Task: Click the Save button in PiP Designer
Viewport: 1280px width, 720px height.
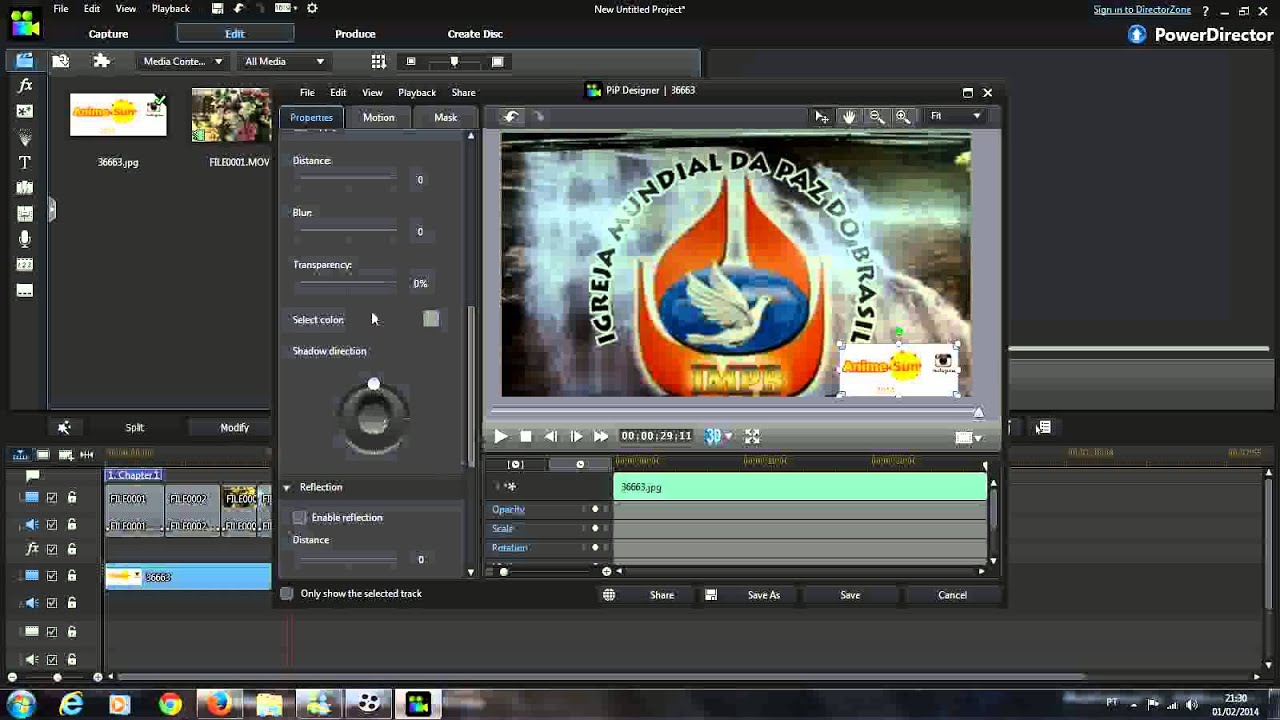Action: 850,595
